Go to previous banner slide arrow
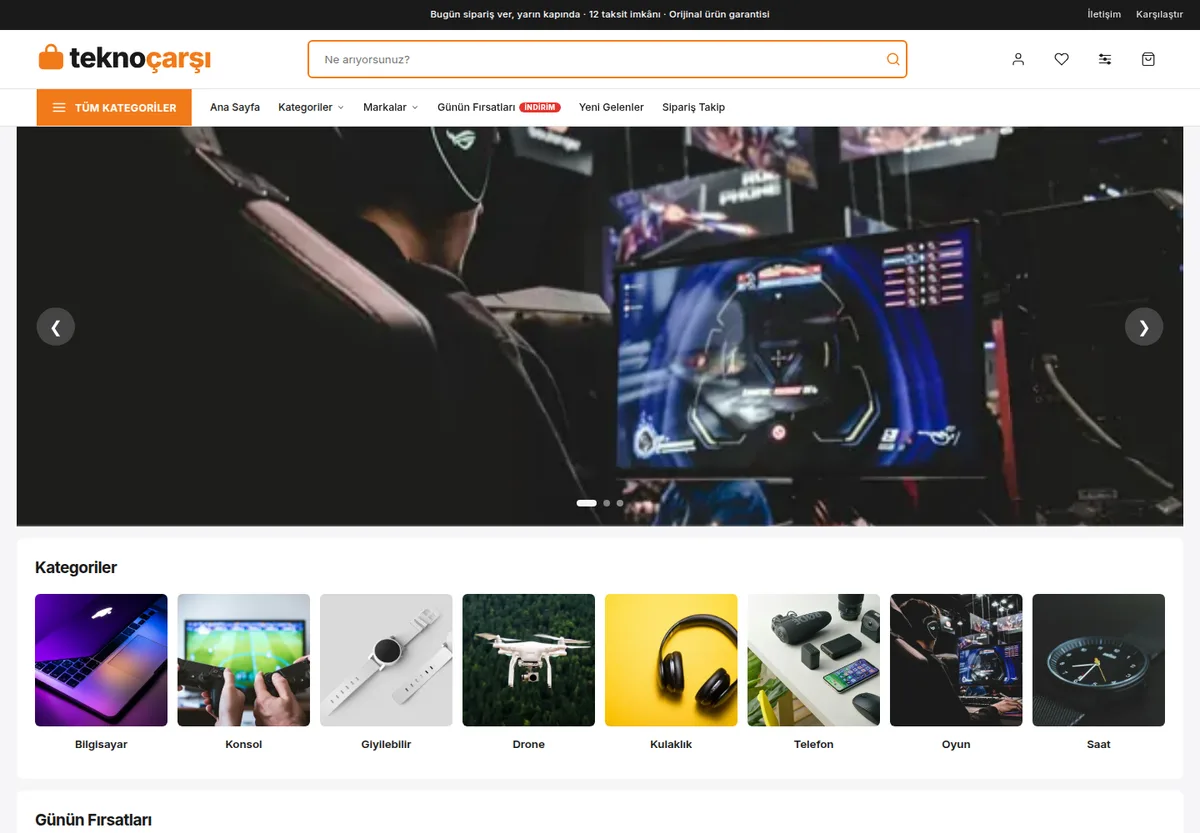 56,326
